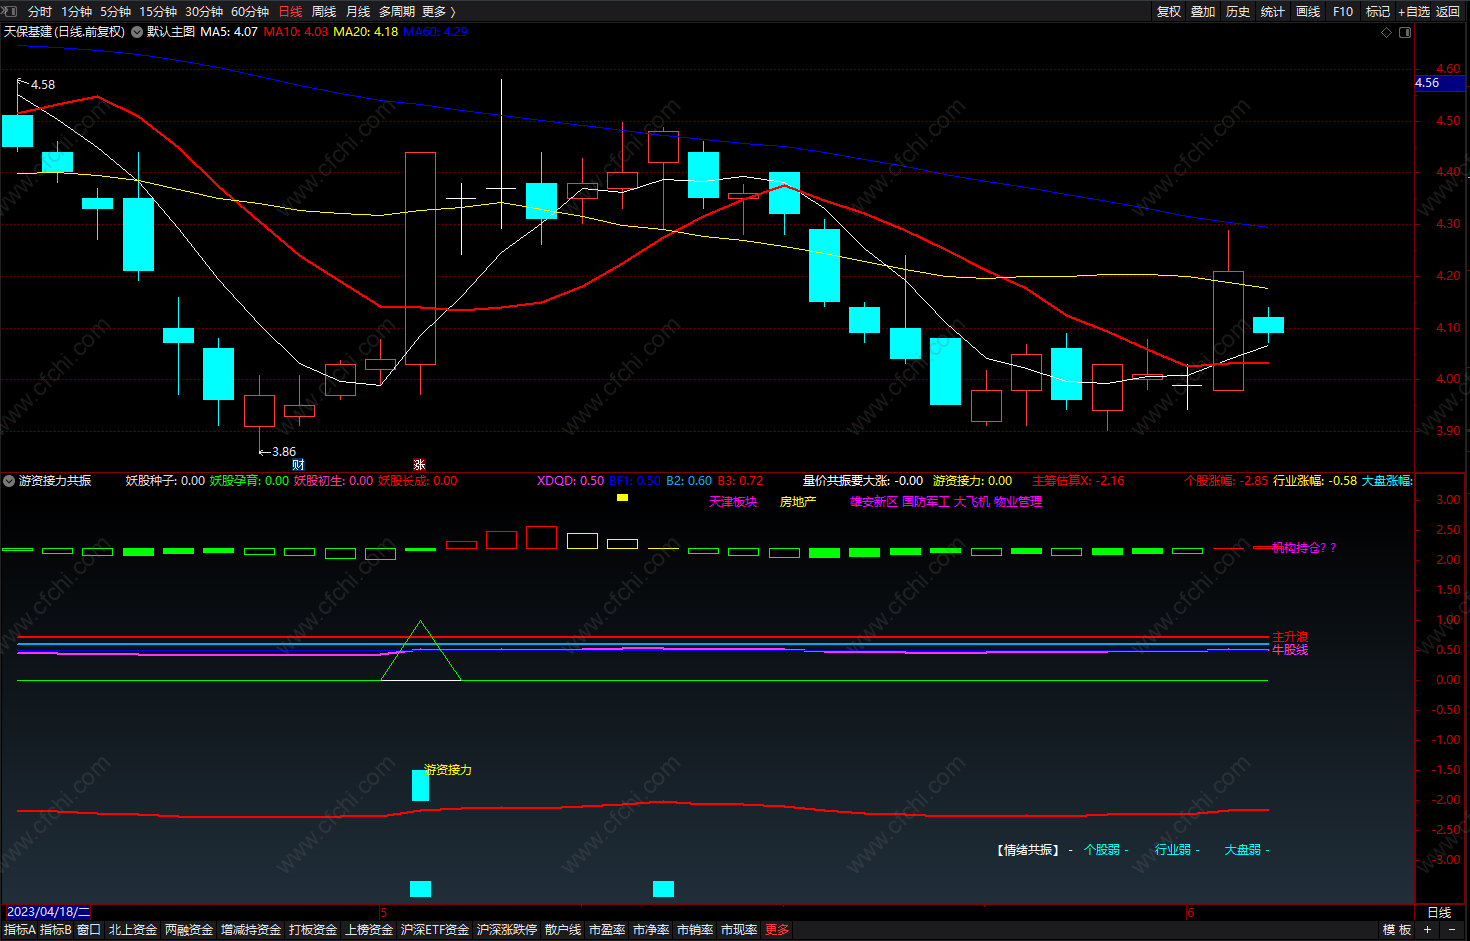Viewport: 1470px width, 941px height.
Task: Click the MA5: 4.07 label
Action: pos(229,32)
